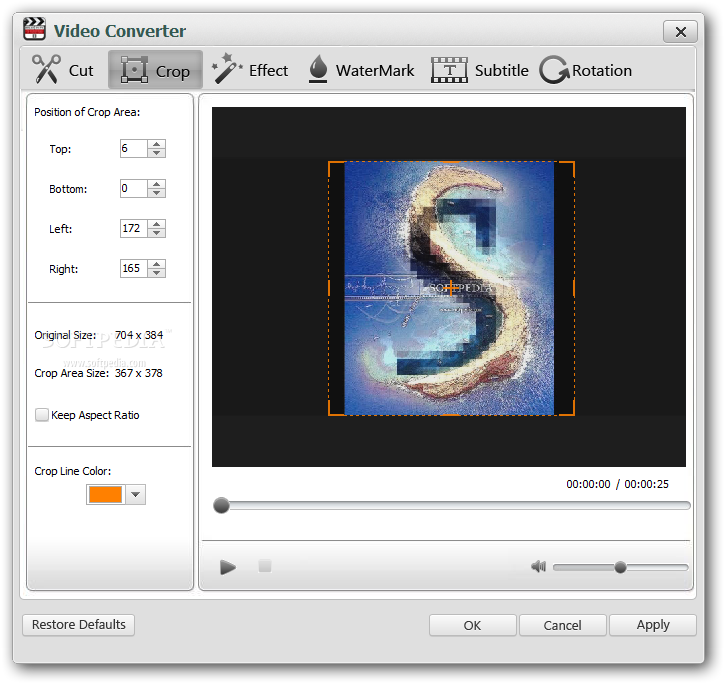Go to the Subtitle tab
This screenshot has width=725, height=684.
(479, 70)
